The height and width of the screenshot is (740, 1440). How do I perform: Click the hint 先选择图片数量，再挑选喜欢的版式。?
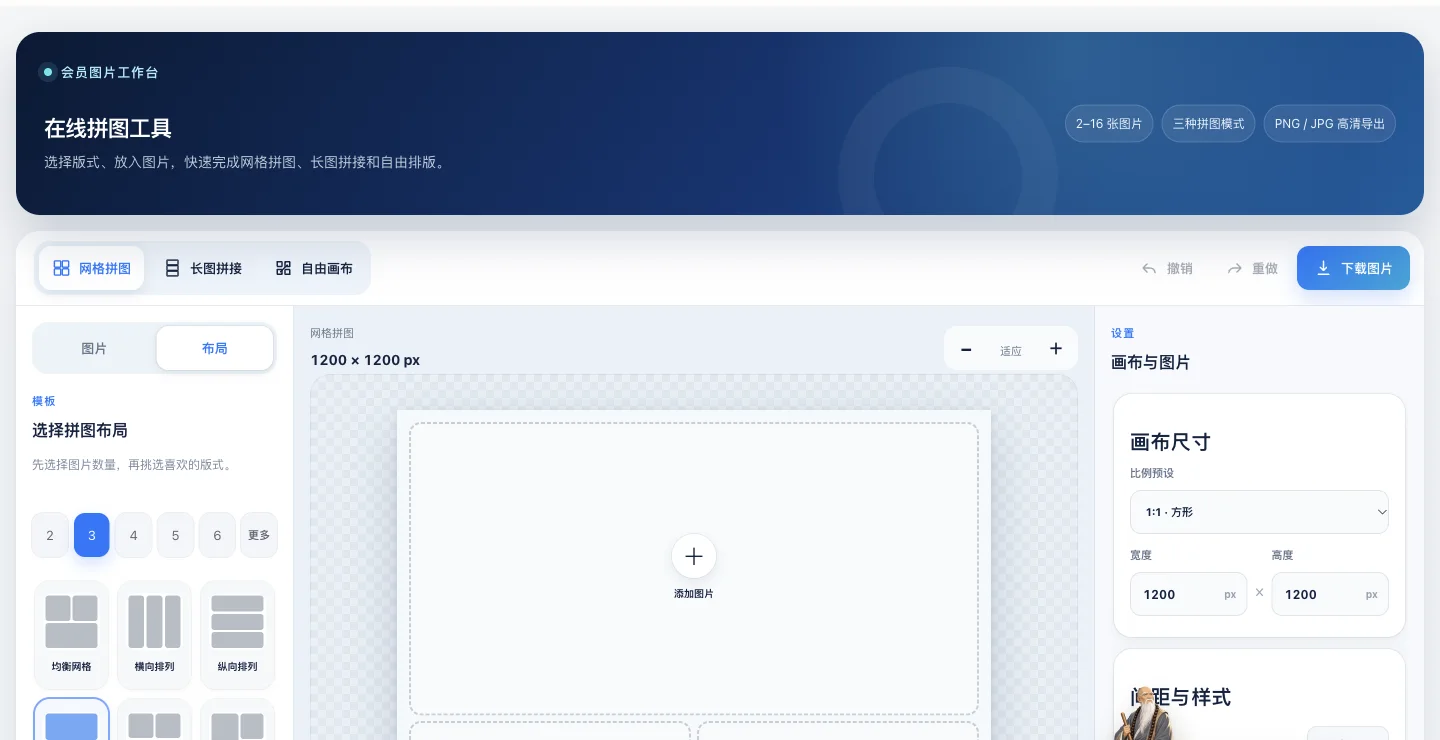point(132,465)
